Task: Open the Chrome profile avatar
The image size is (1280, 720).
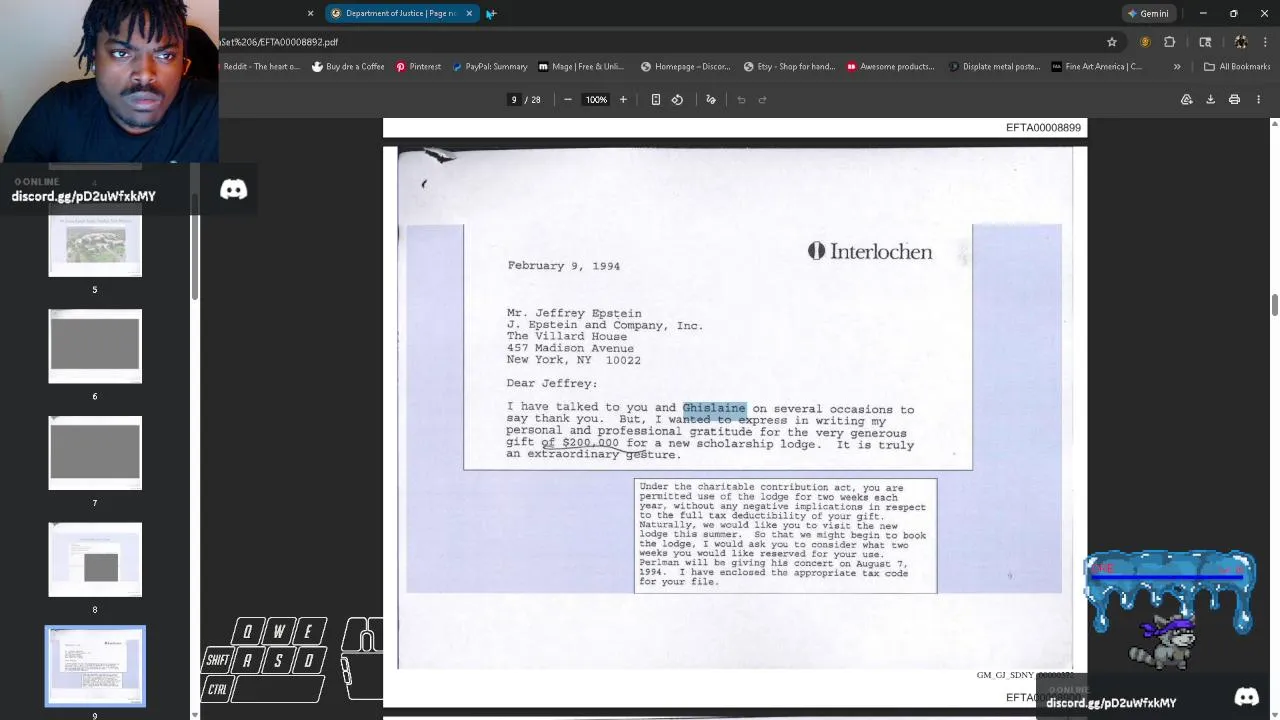Action: (1241, 42)
